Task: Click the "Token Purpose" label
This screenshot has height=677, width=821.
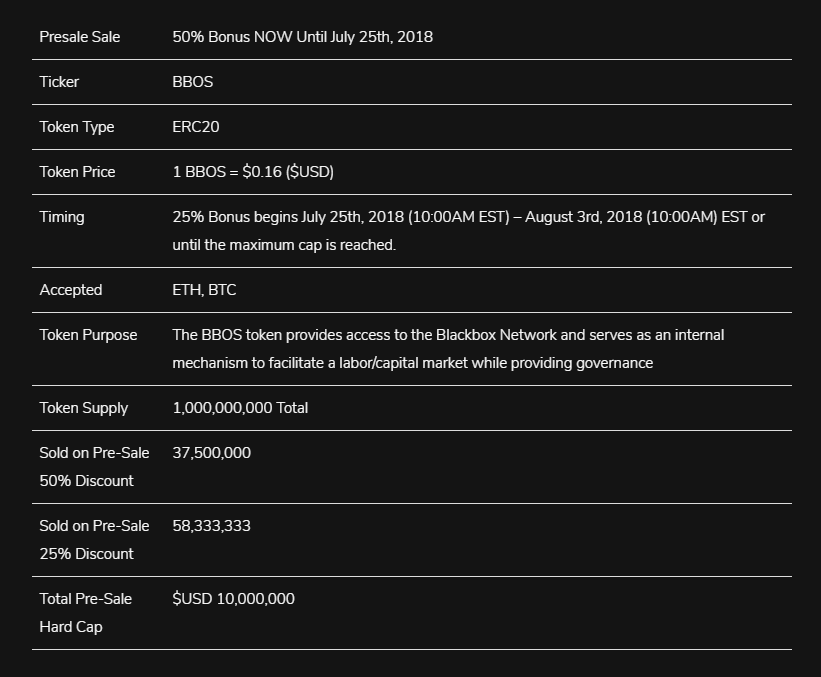Action: [88, 335]
